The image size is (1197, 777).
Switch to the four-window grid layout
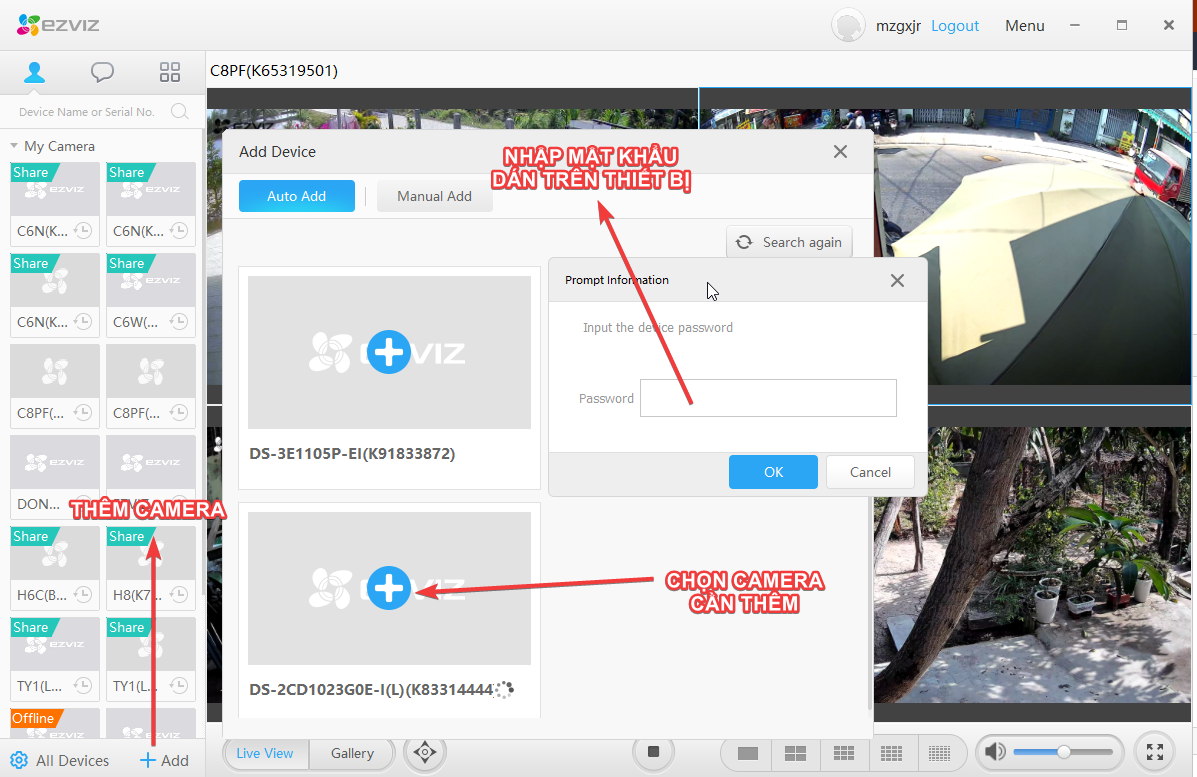795,753
